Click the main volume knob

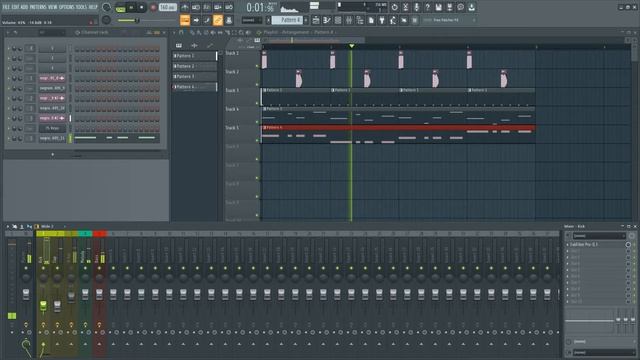106,7
